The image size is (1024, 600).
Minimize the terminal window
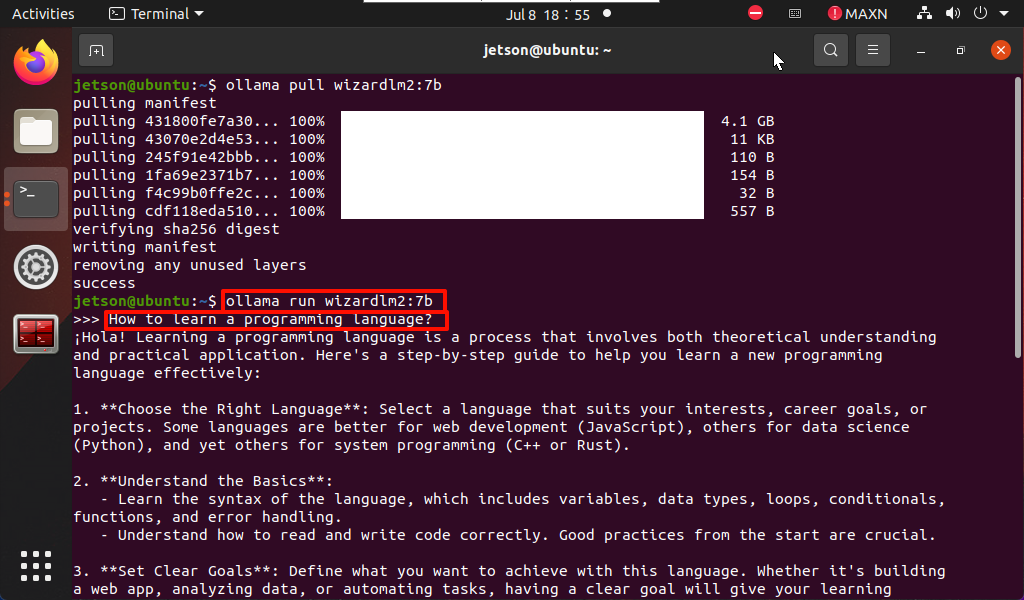click(921, 50)
